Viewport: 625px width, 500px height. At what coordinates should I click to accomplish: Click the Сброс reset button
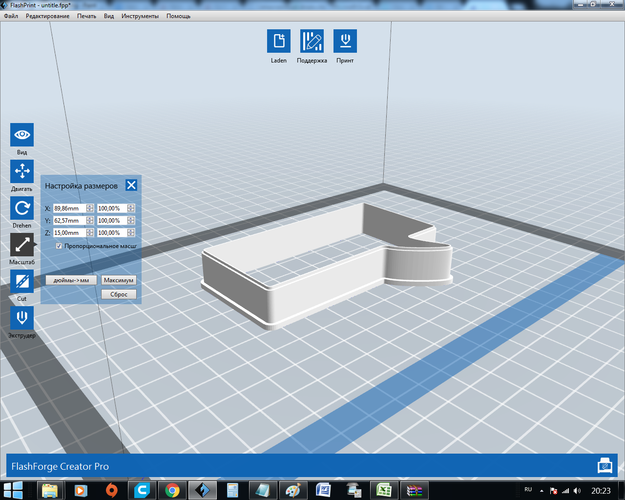click(x=118, y=294)
